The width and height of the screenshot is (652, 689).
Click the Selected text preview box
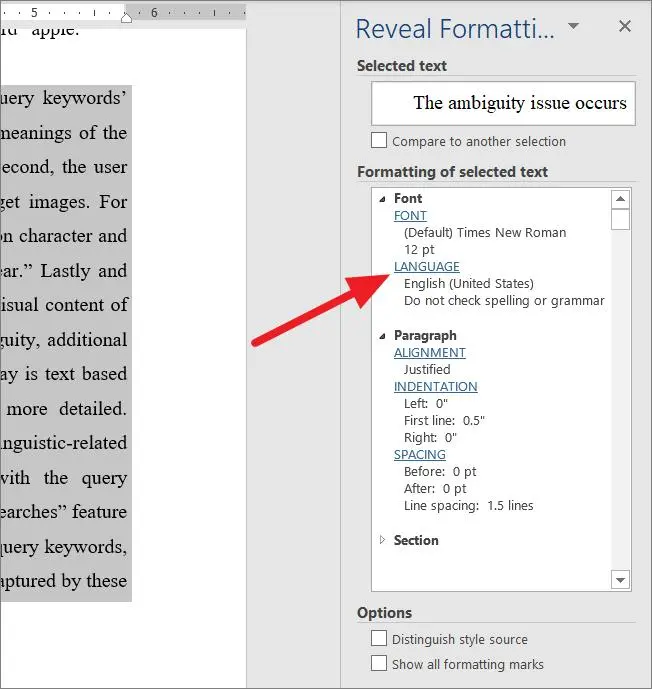tap(503, 103)
